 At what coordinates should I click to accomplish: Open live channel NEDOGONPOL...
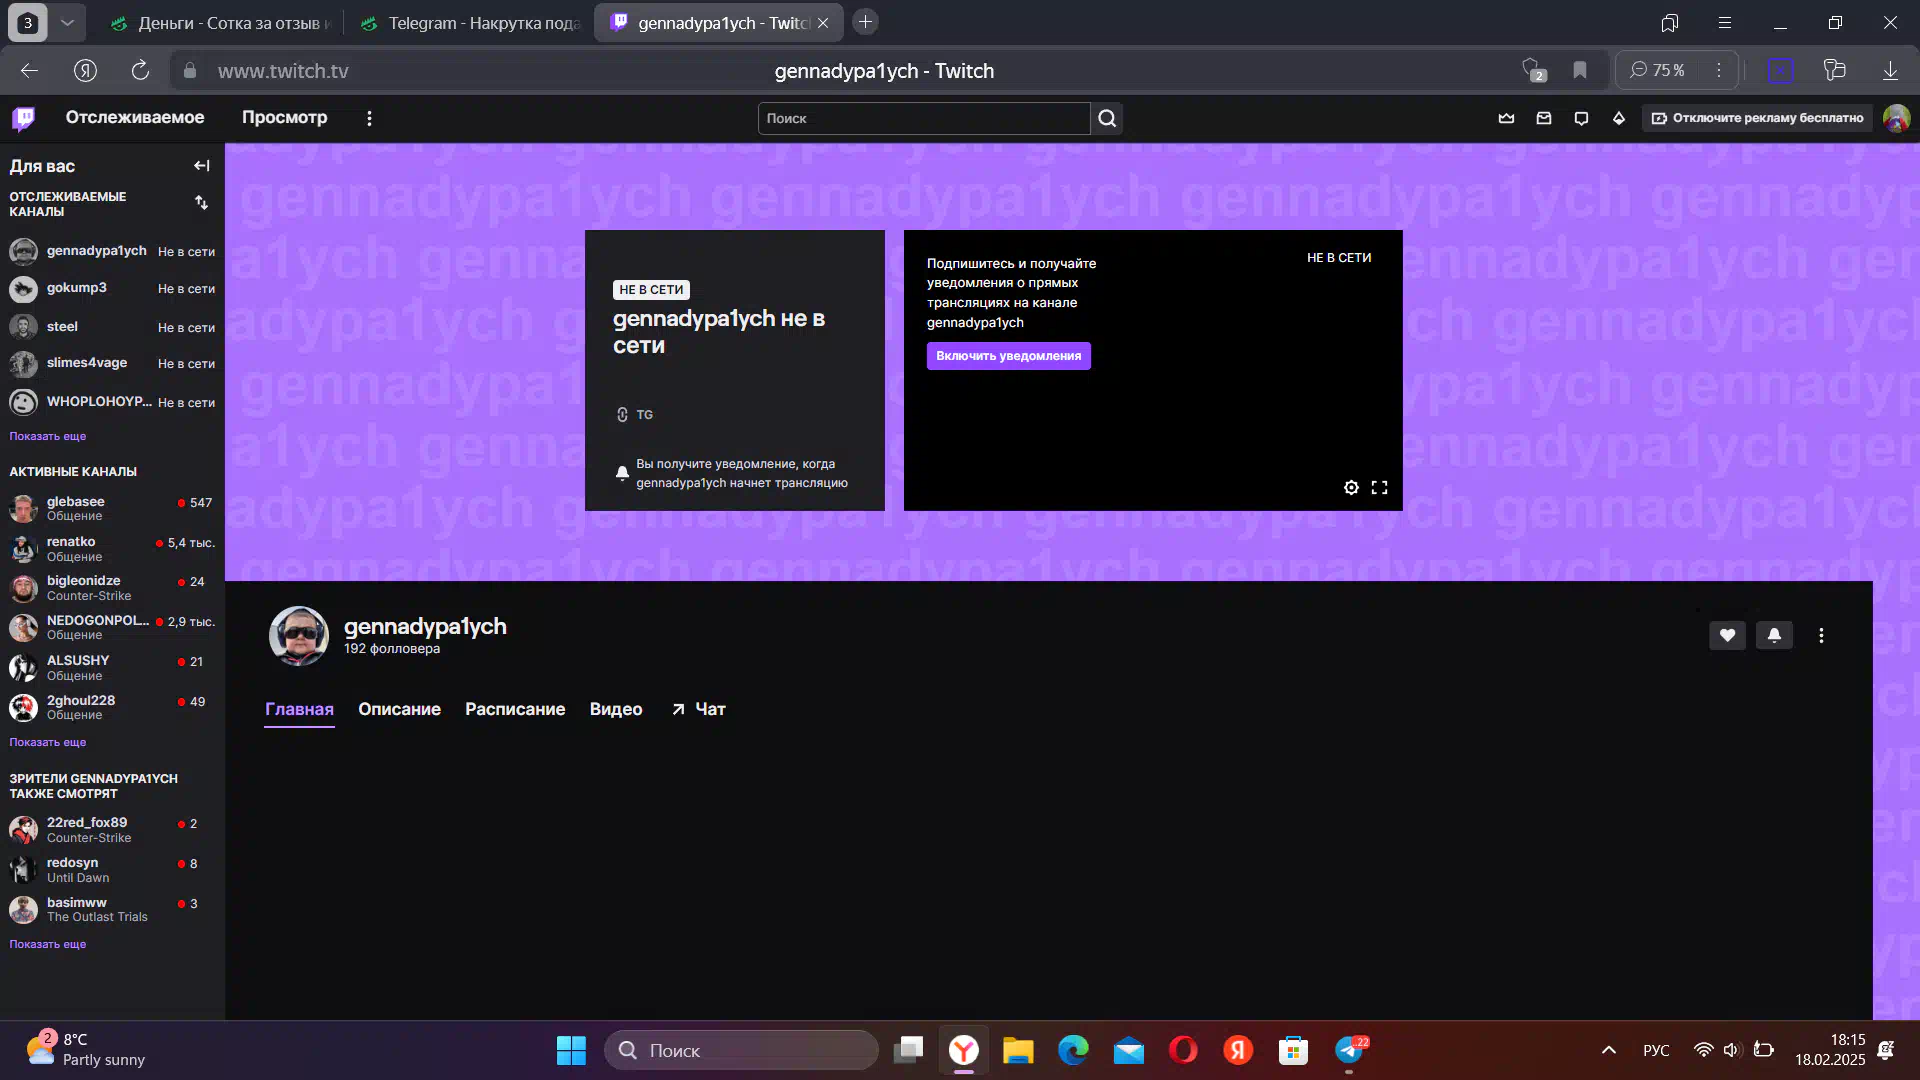[112, 627]
